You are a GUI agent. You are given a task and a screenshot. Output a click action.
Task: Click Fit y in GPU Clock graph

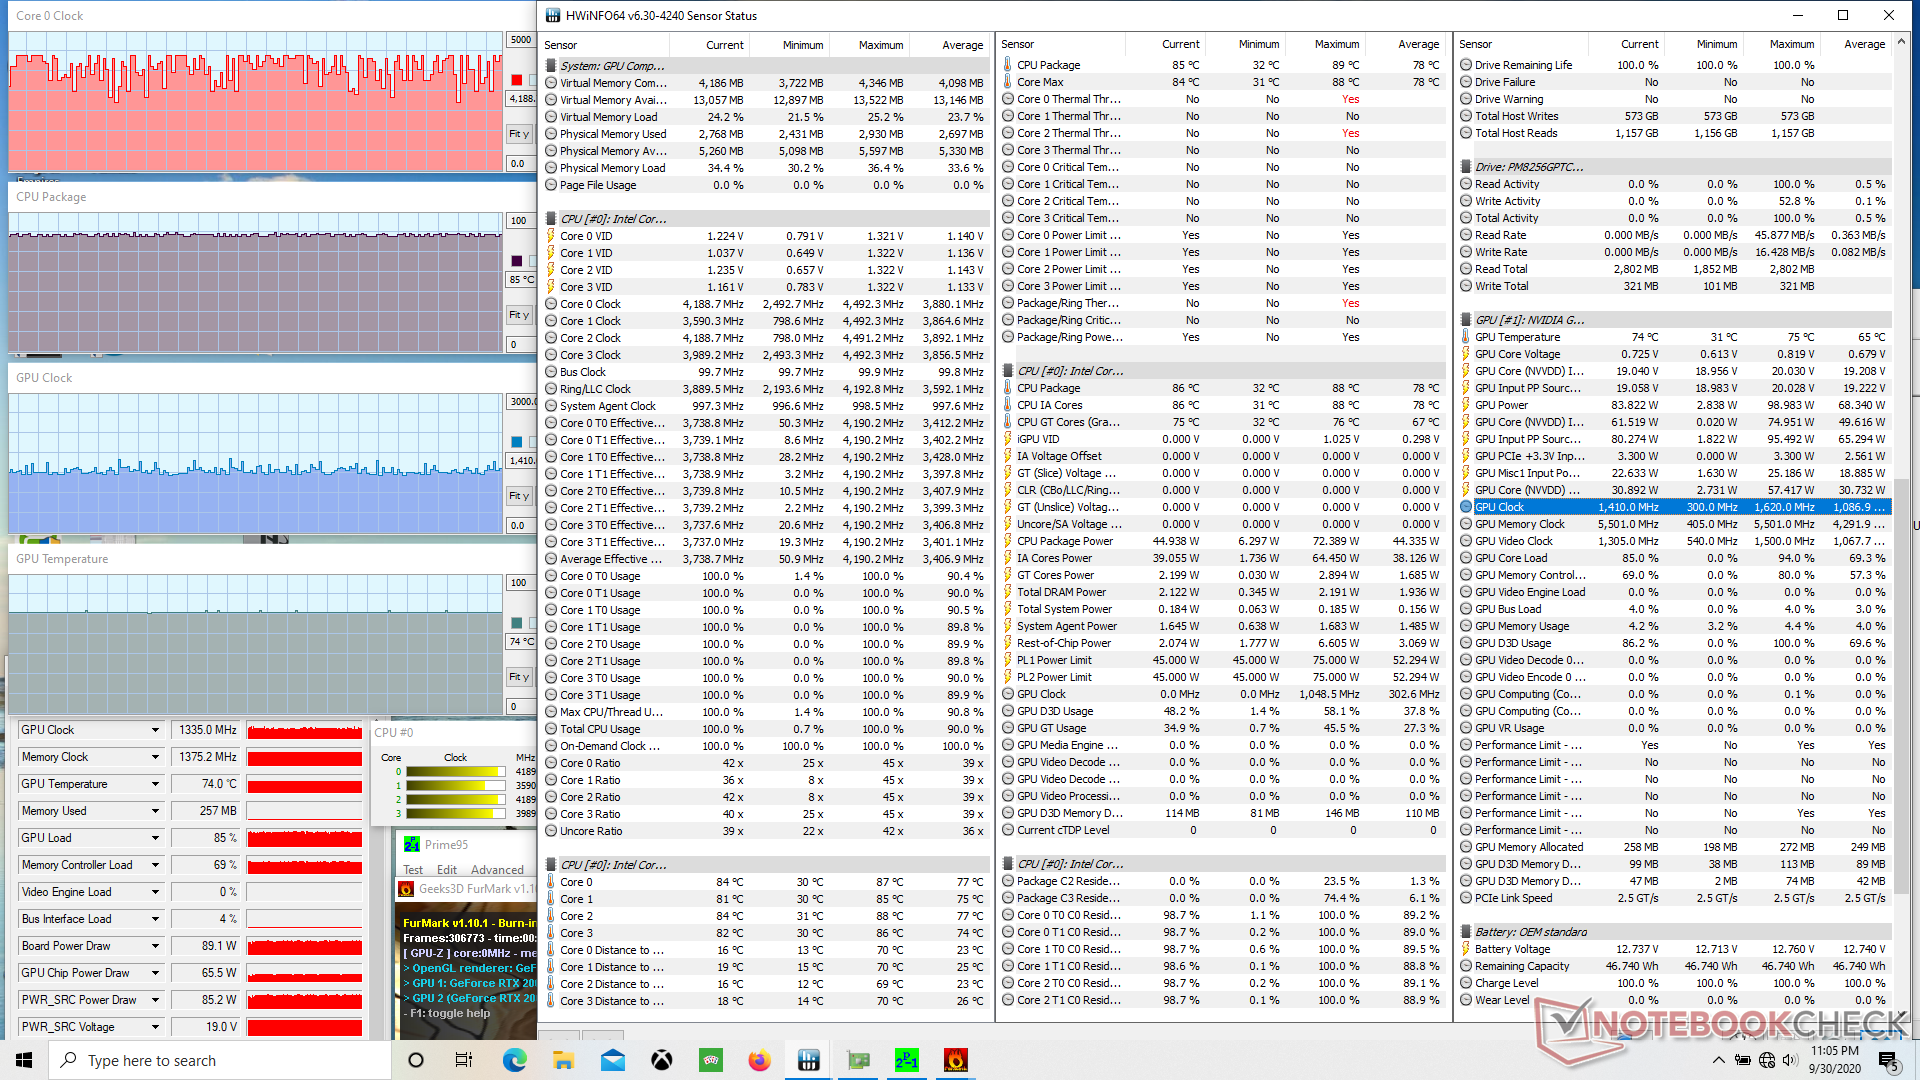point(519,496)
